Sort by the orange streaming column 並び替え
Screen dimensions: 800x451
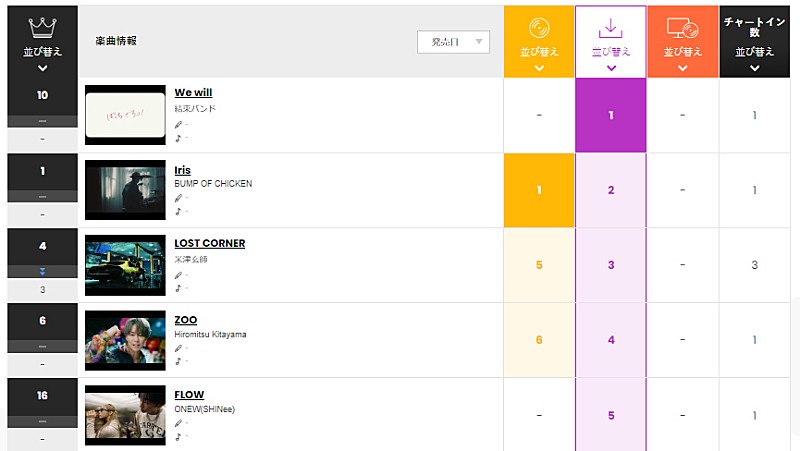point(683,50)
